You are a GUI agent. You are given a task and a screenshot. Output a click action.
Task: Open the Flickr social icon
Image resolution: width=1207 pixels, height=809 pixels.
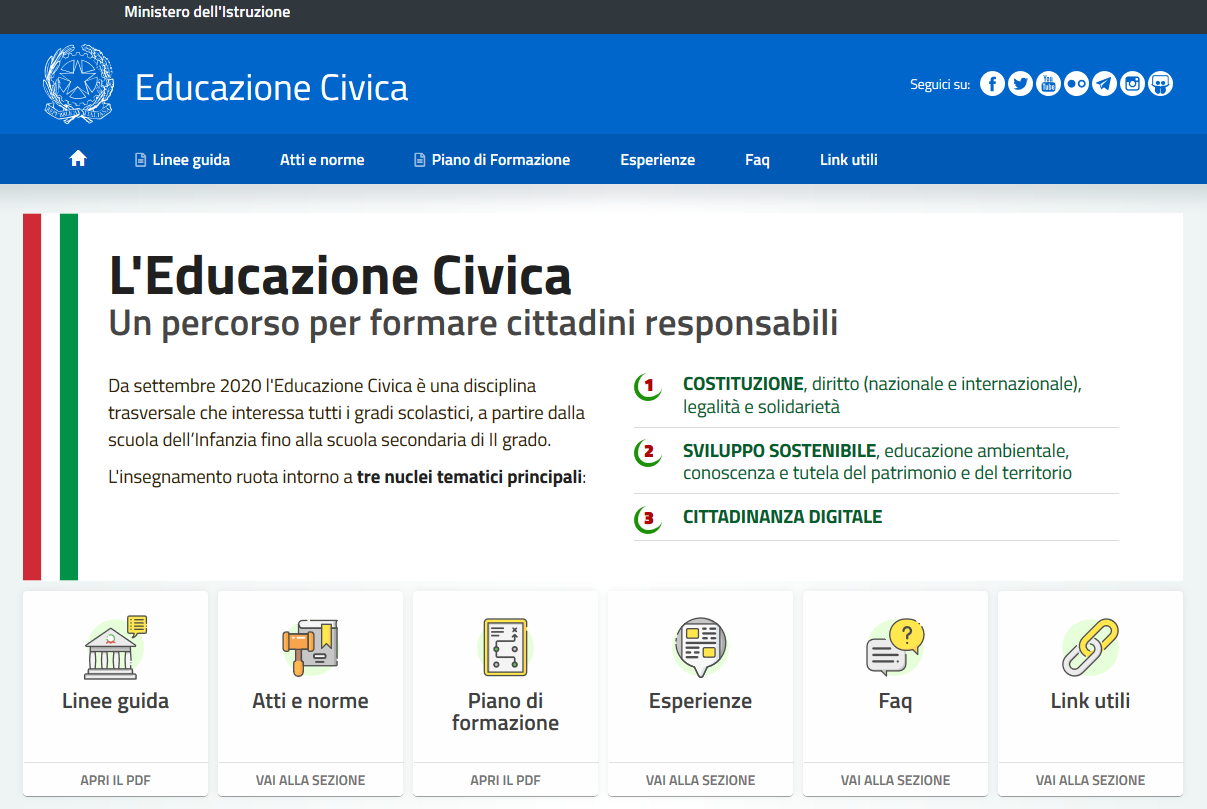1076,84
